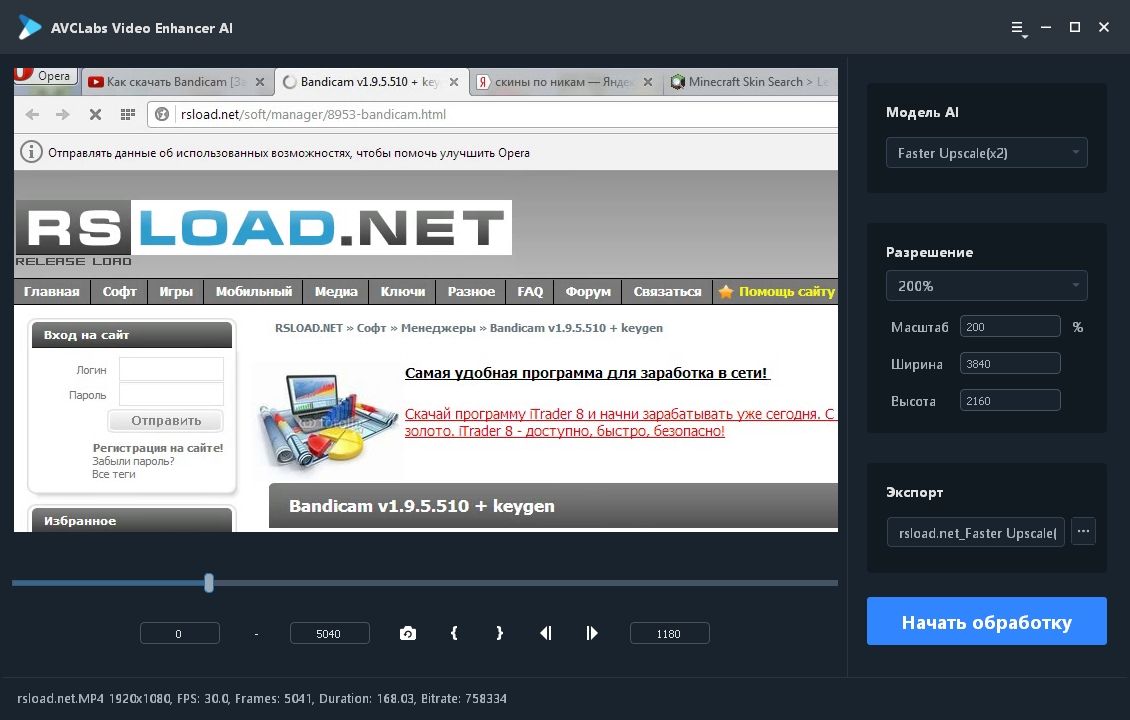This screenshot has width=1130, height=720.
Task: Click the 'Масштаб' label
Action: pos(920,327)
